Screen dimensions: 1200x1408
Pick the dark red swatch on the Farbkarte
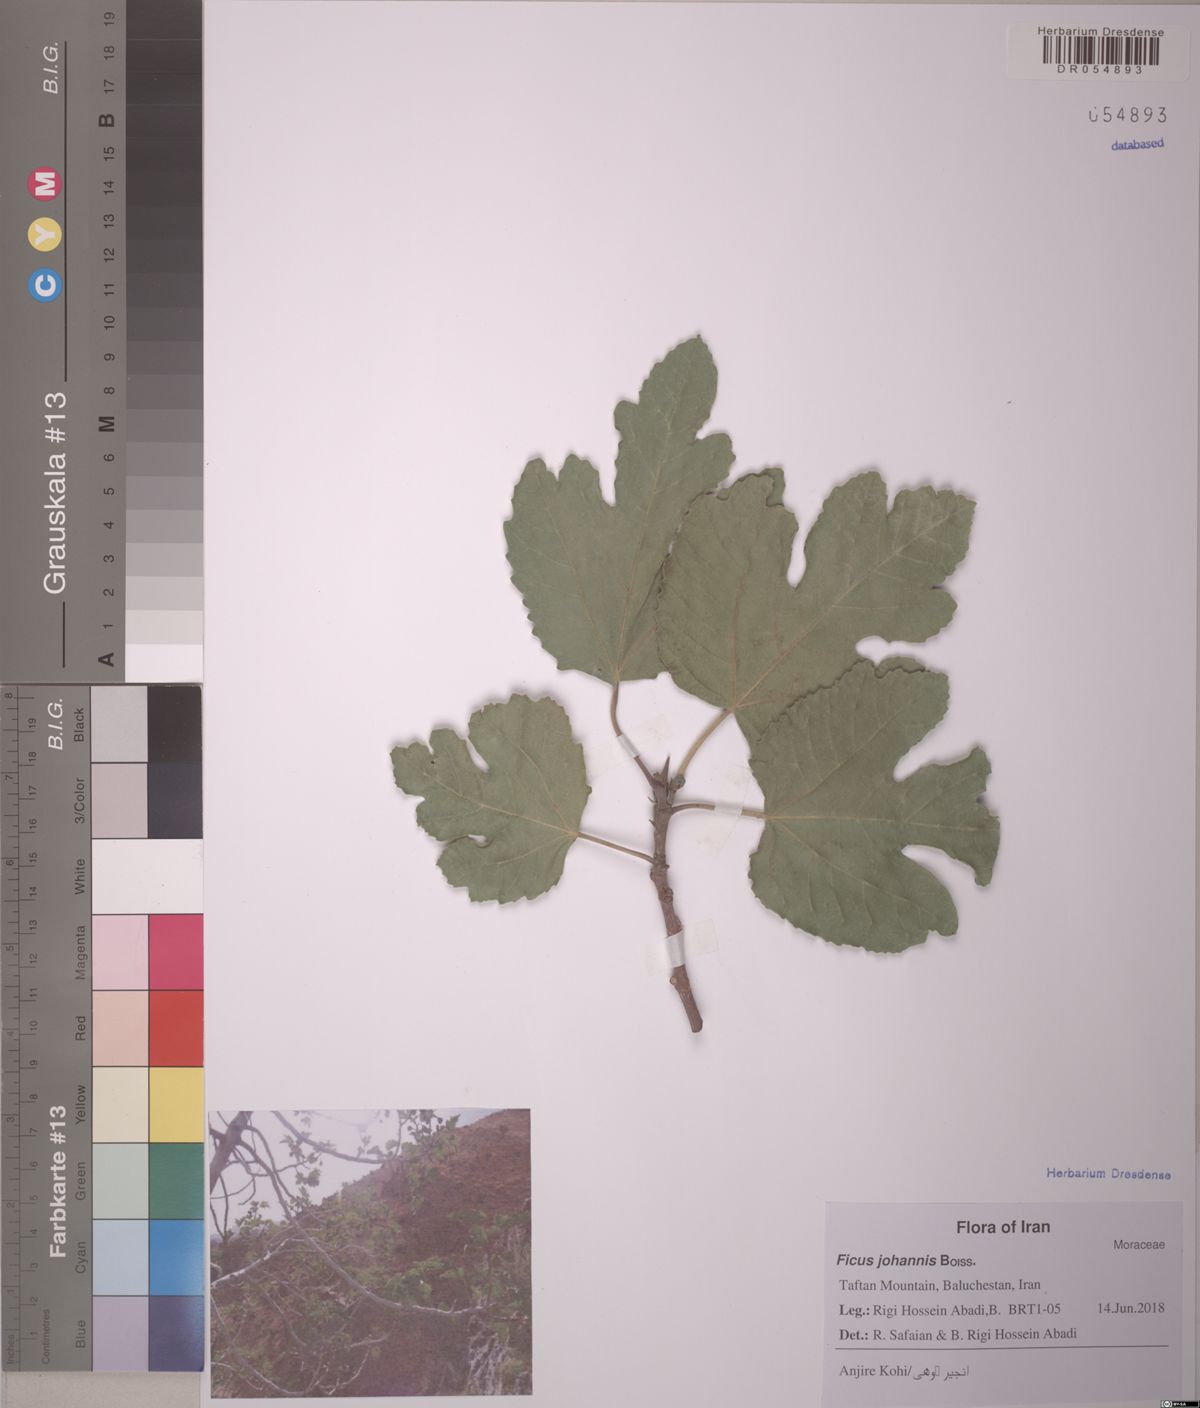(x=175, y=1028)
